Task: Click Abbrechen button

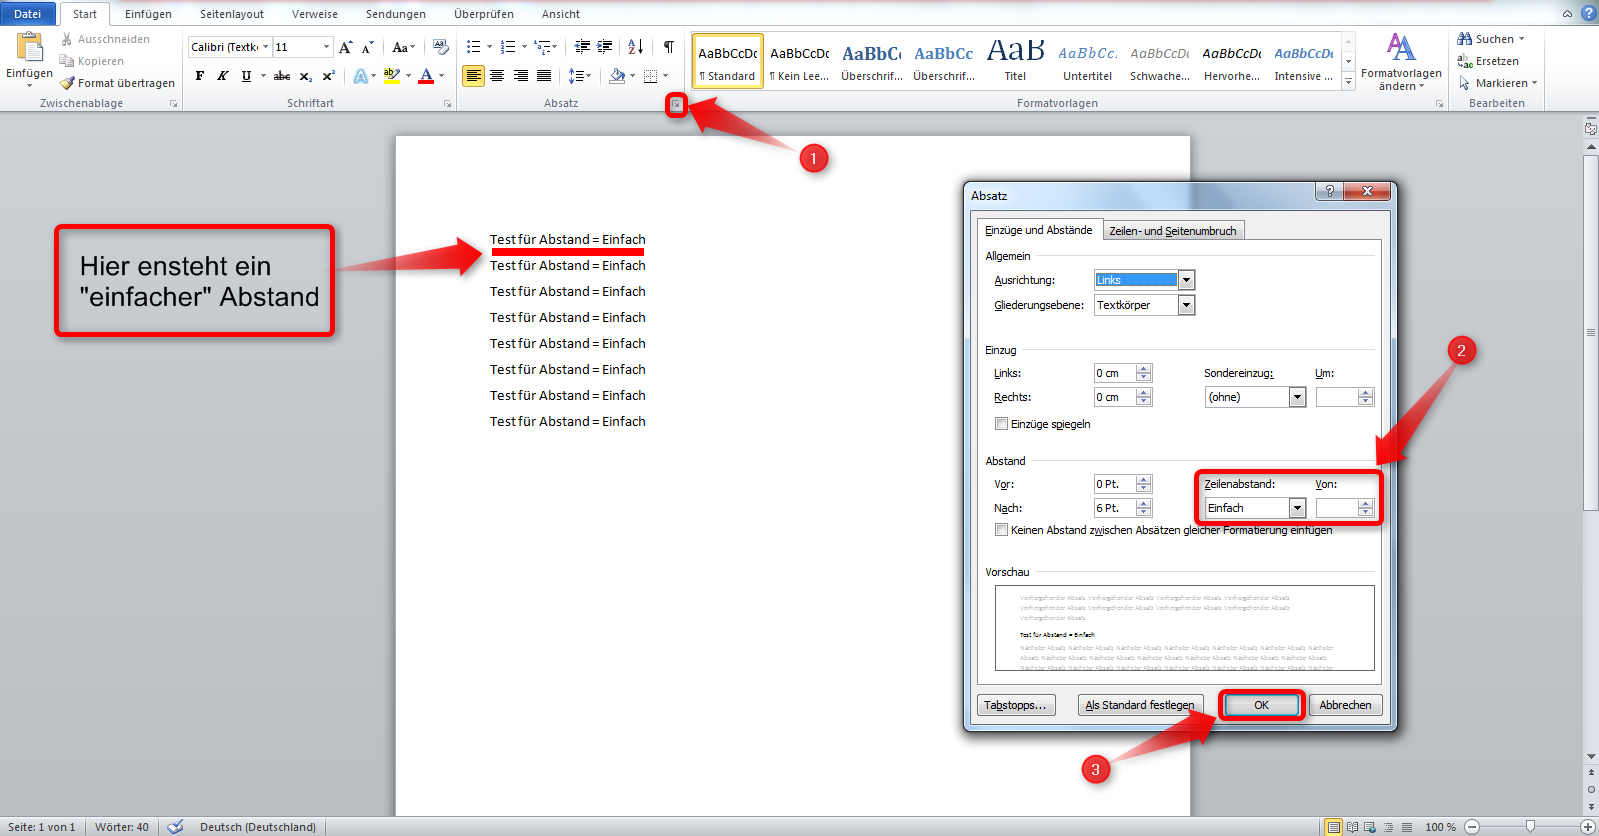Action: 1345,705
